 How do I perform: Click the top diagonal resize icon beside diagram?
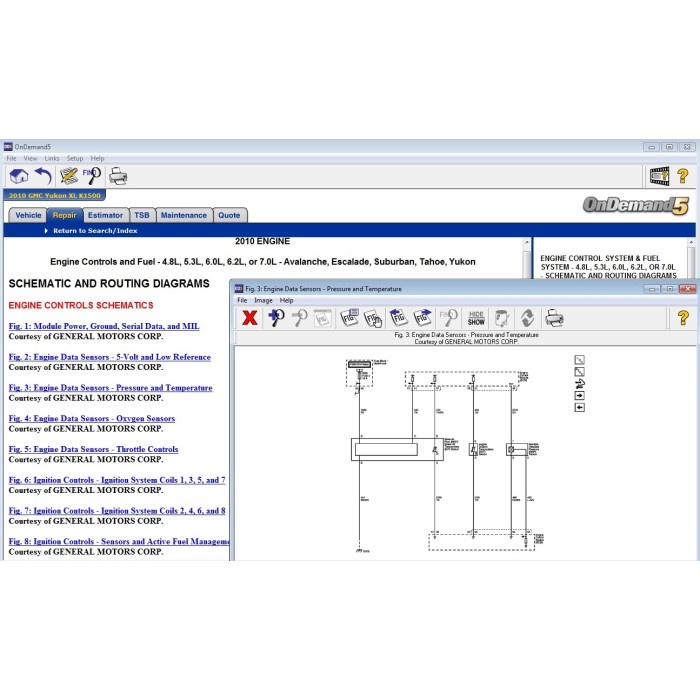point(579,360)
